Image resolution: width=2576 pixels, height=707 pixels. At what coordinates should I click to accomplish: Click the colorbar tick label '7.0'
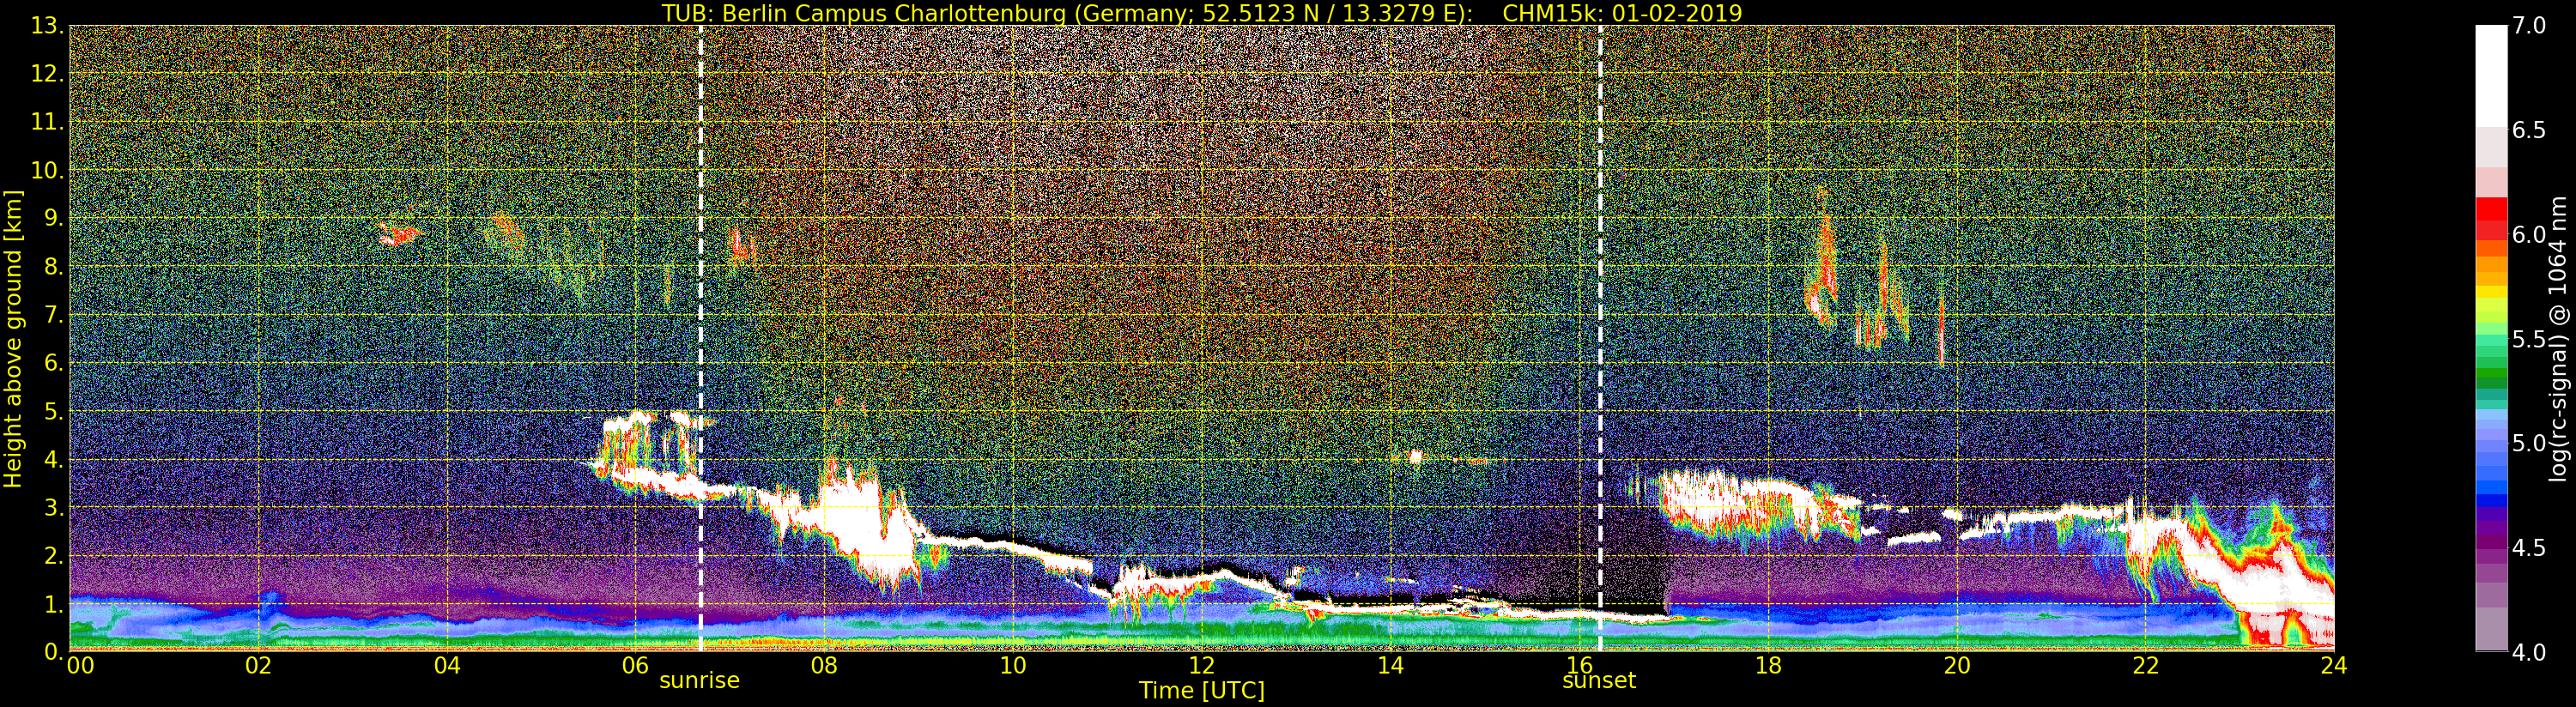2530,26
